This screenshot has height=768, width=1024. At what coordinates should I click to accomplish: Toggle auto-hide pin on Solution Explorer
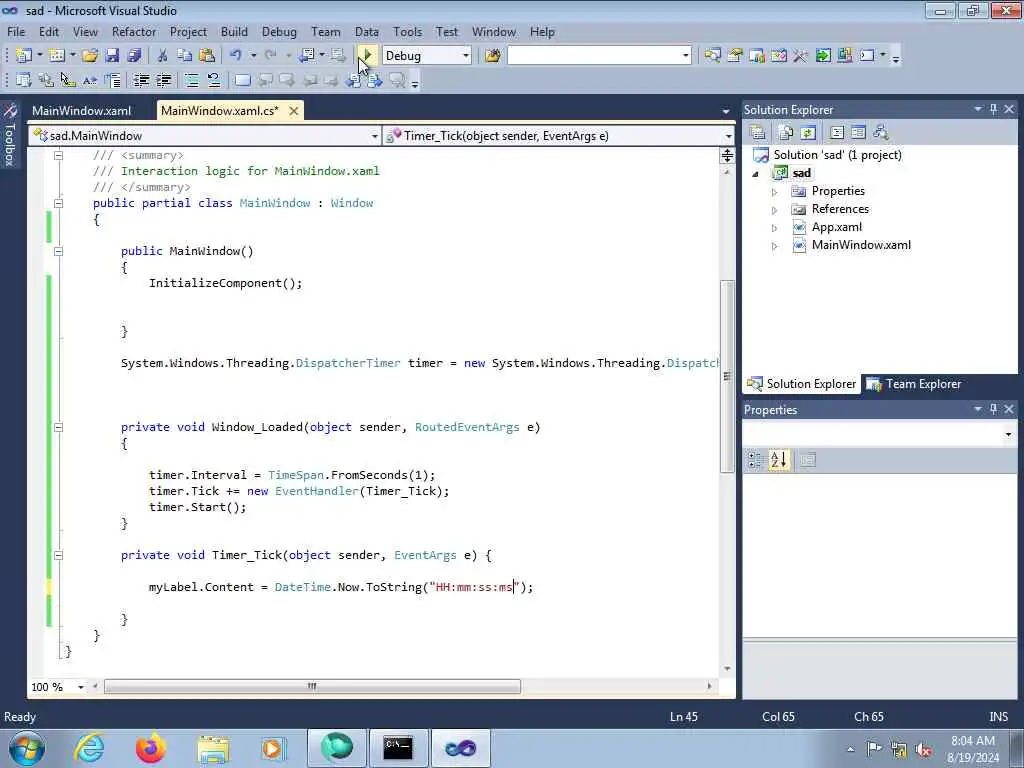click(993, 109)
